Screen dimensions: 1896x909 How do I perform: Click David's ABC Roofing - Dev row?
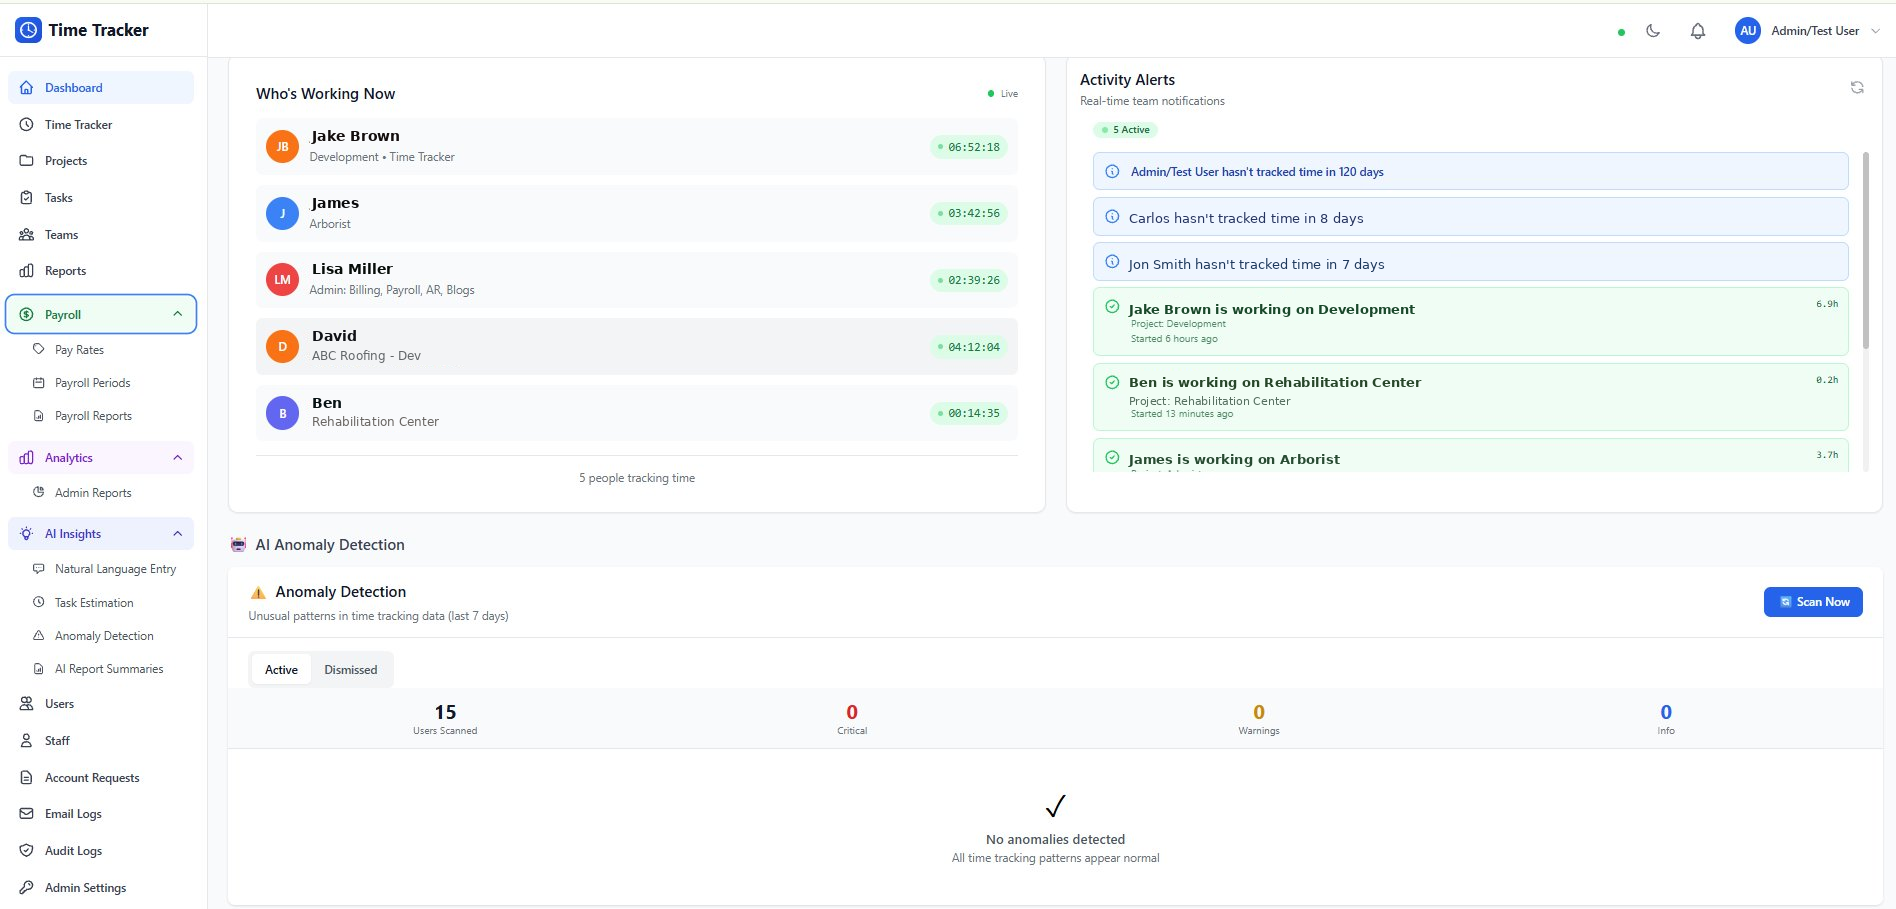636,347
